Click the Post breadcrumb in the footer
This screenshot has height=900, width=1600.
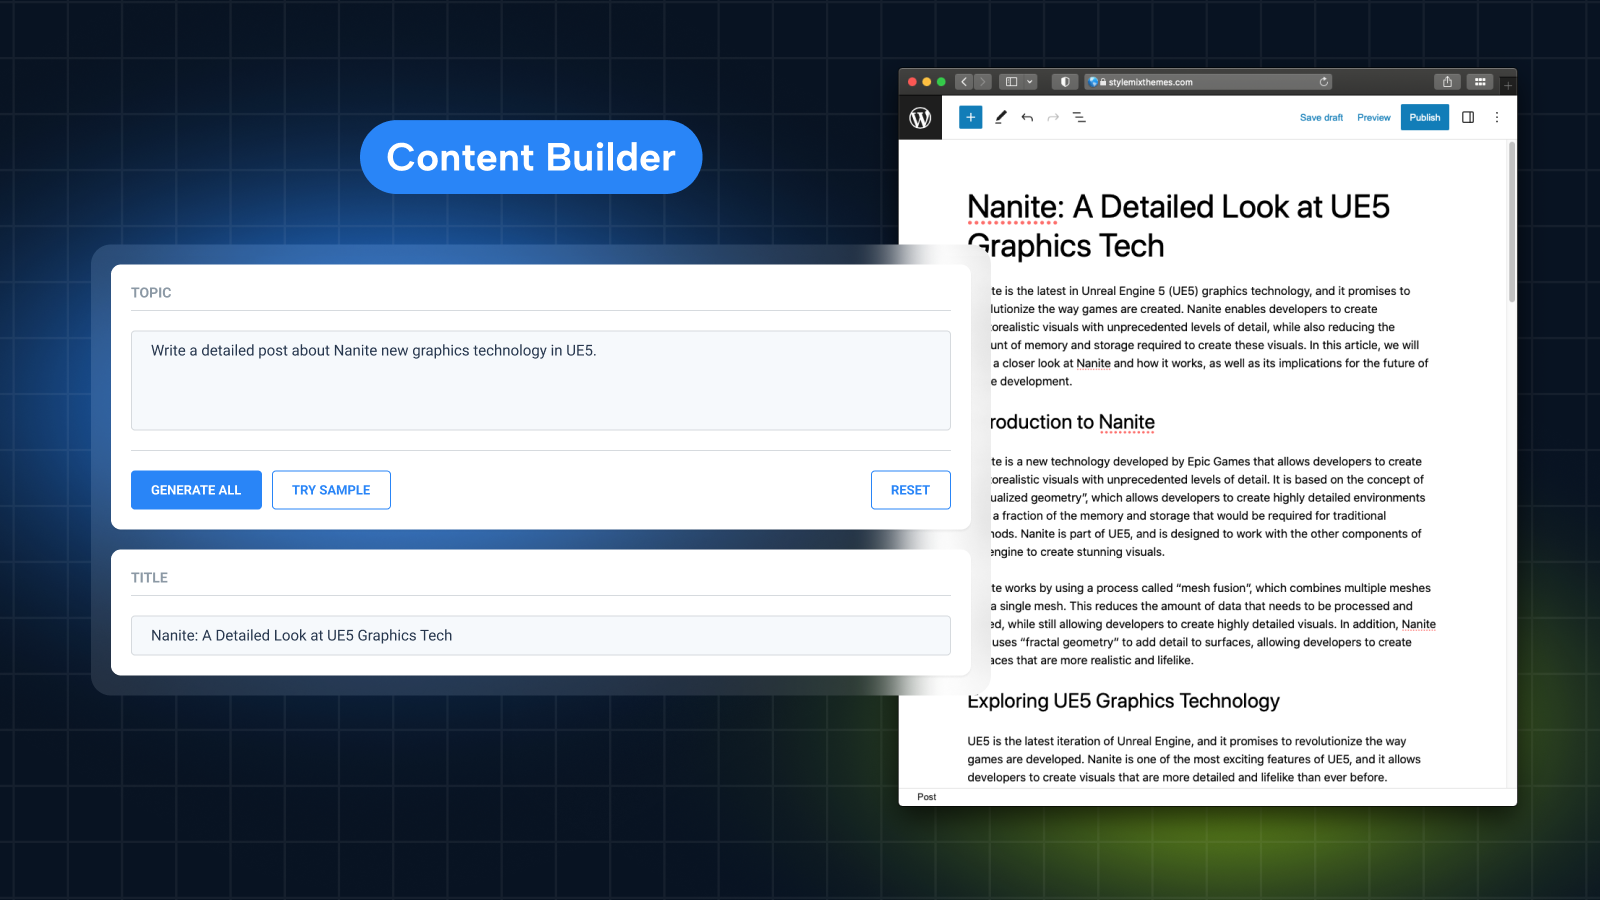click(927, 797)
